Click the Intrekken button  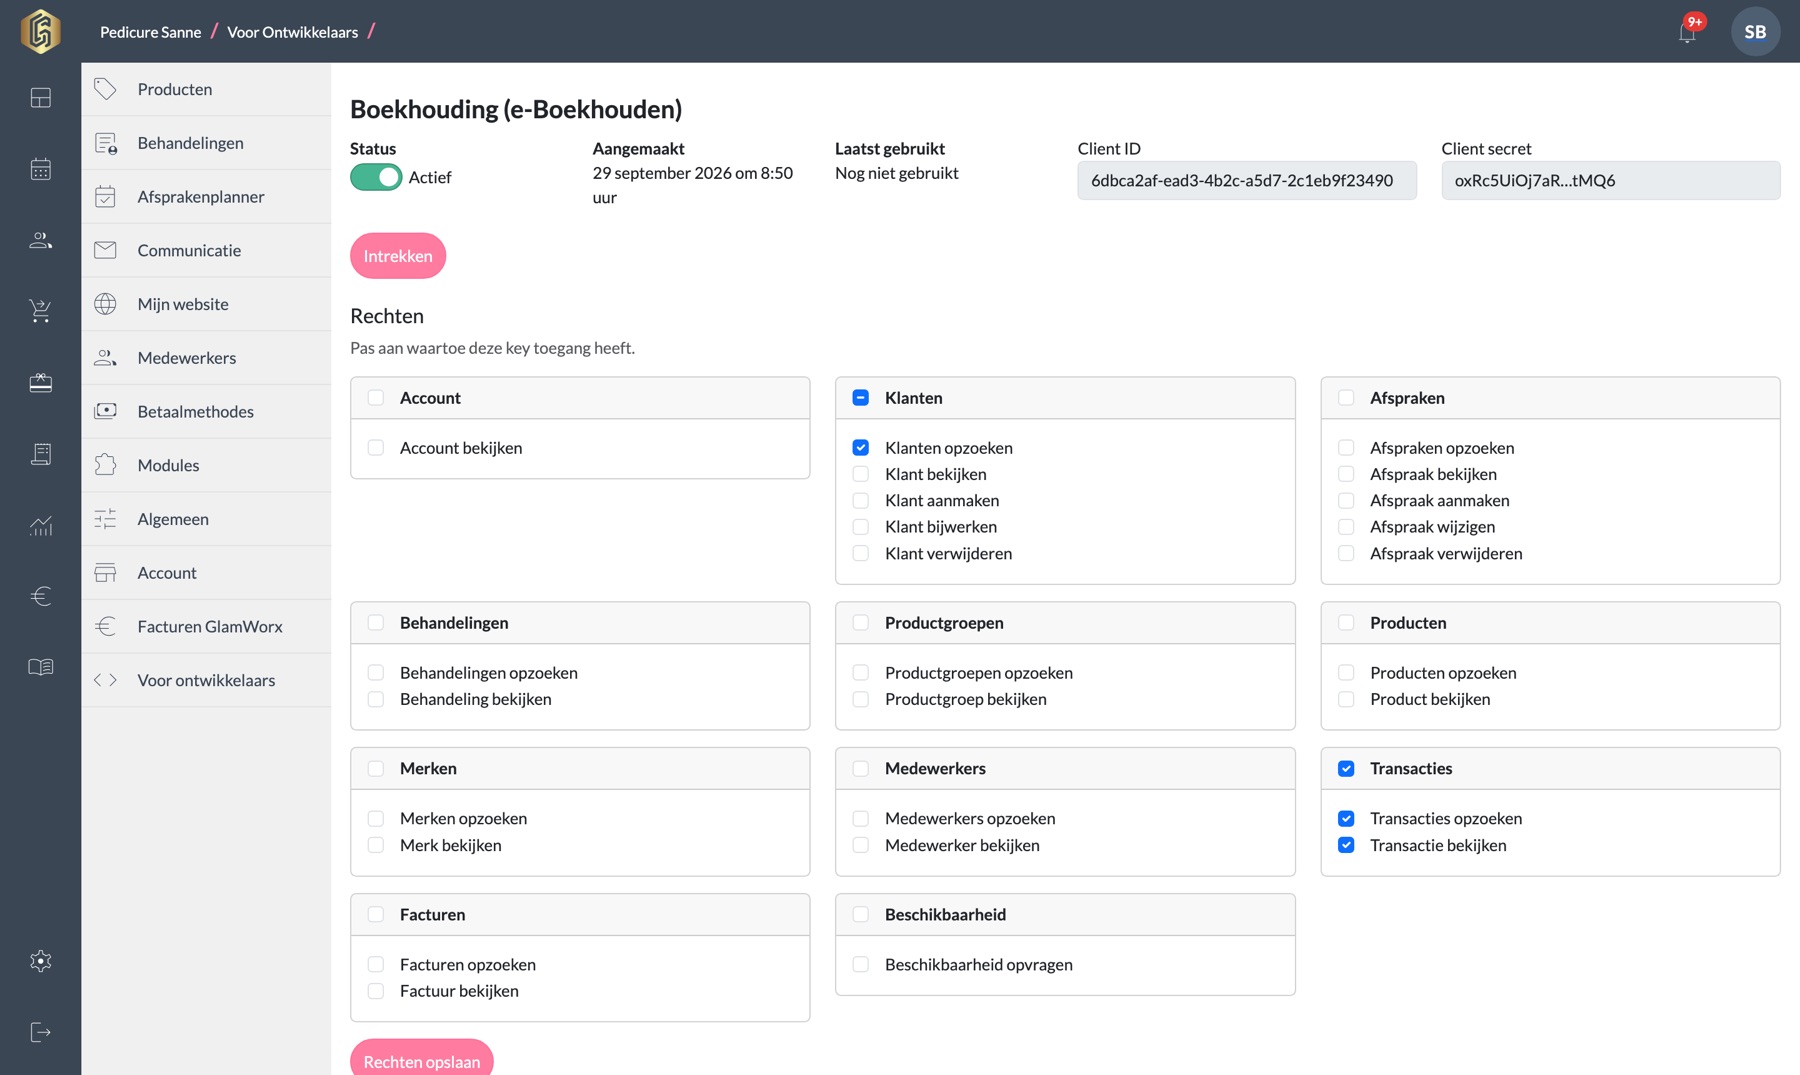(x=398, y=256)
